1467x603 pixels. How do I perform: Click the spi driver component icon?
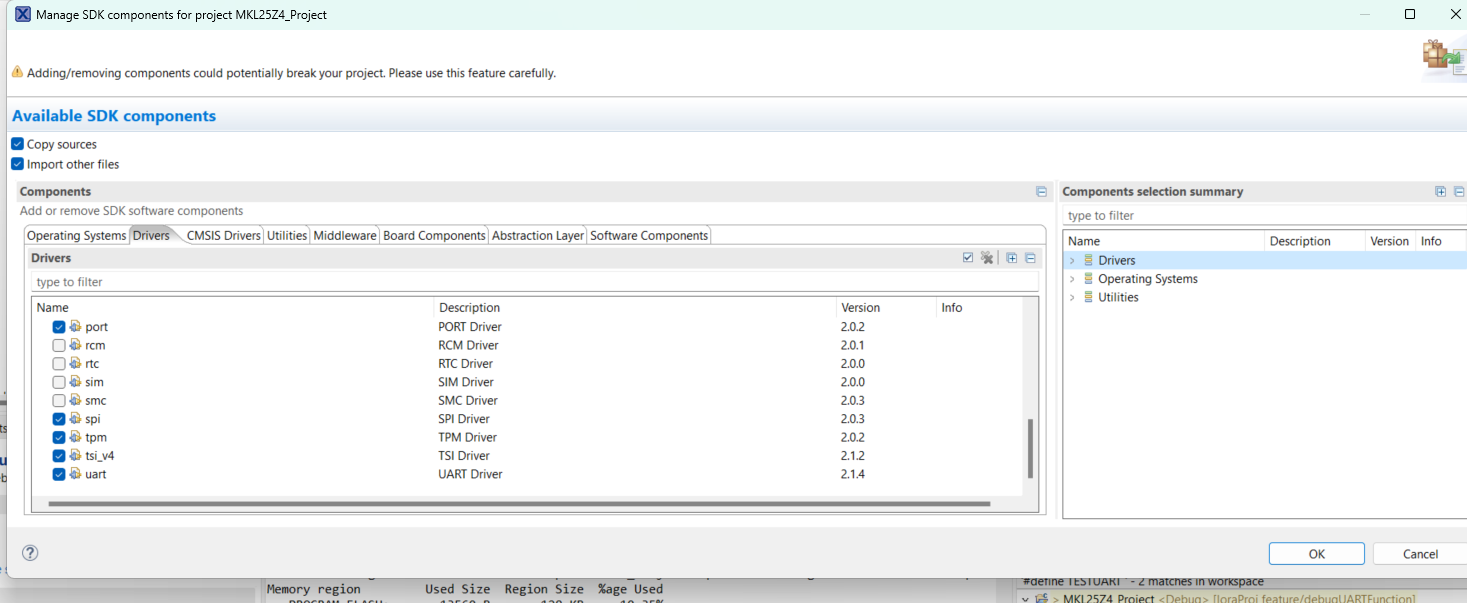(75, 419)
